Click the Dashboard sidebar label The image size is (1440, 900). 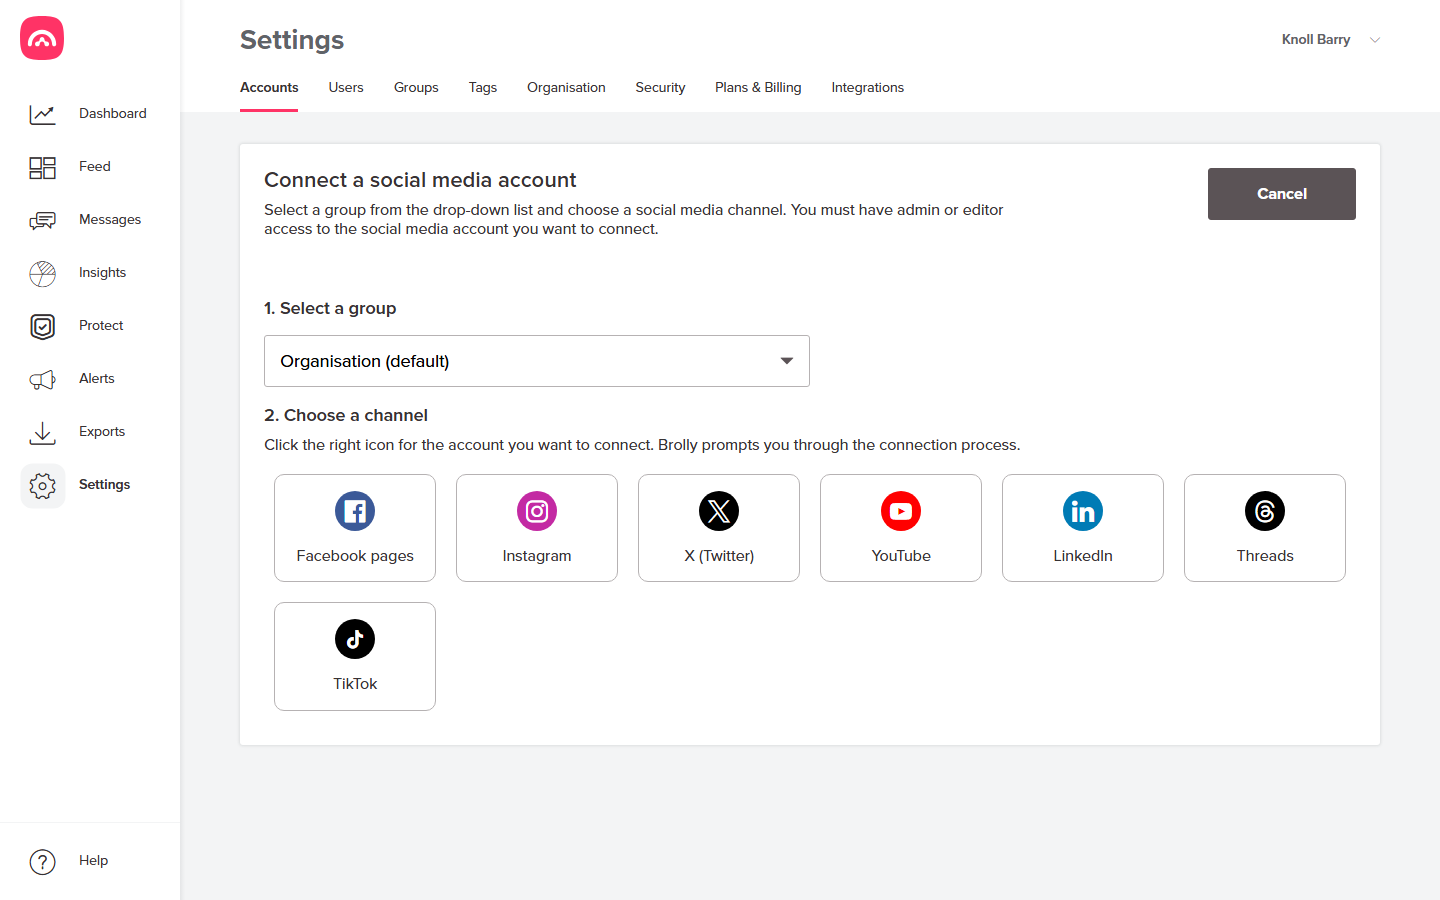pyautogui.click(x=113, y=114)
